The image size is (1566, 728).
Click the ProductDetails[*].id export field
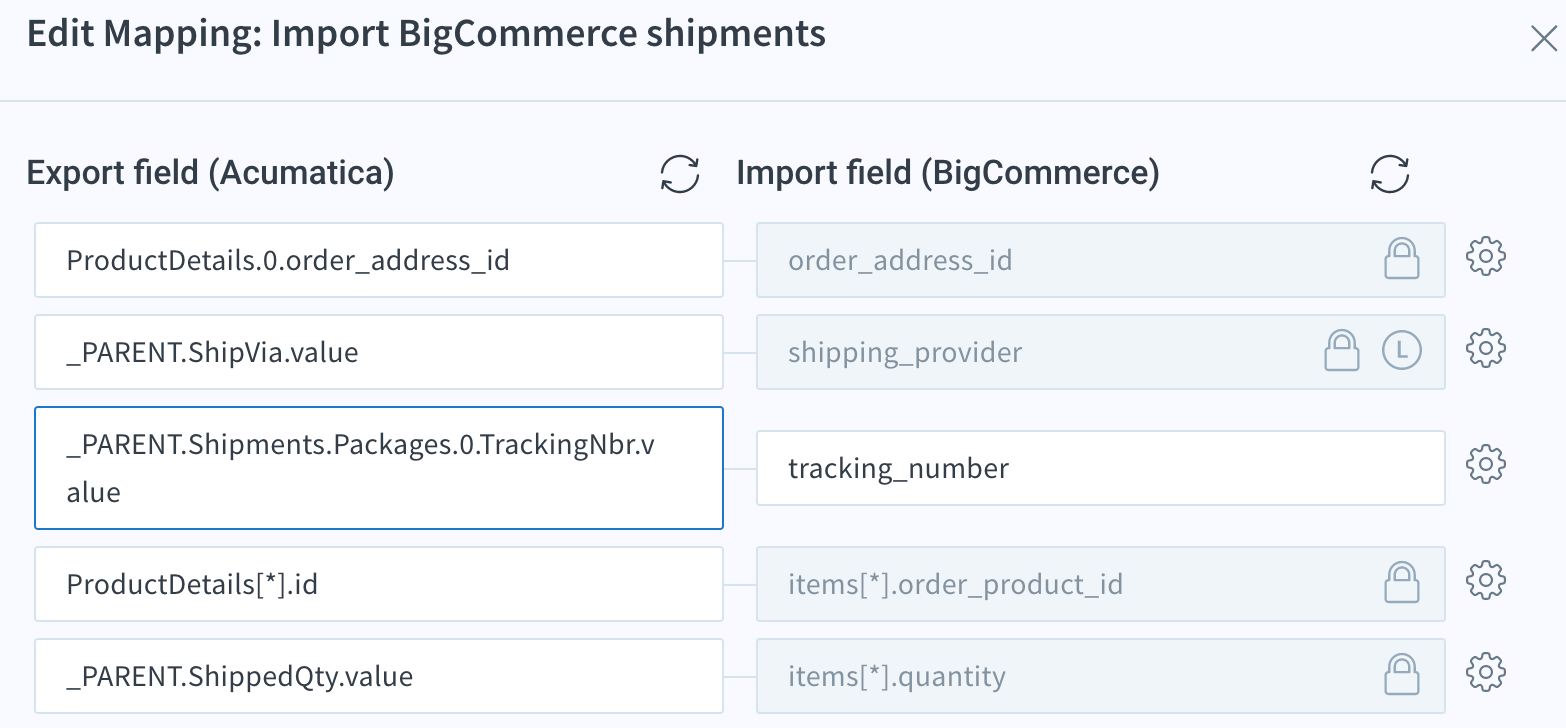pos(378,584)
